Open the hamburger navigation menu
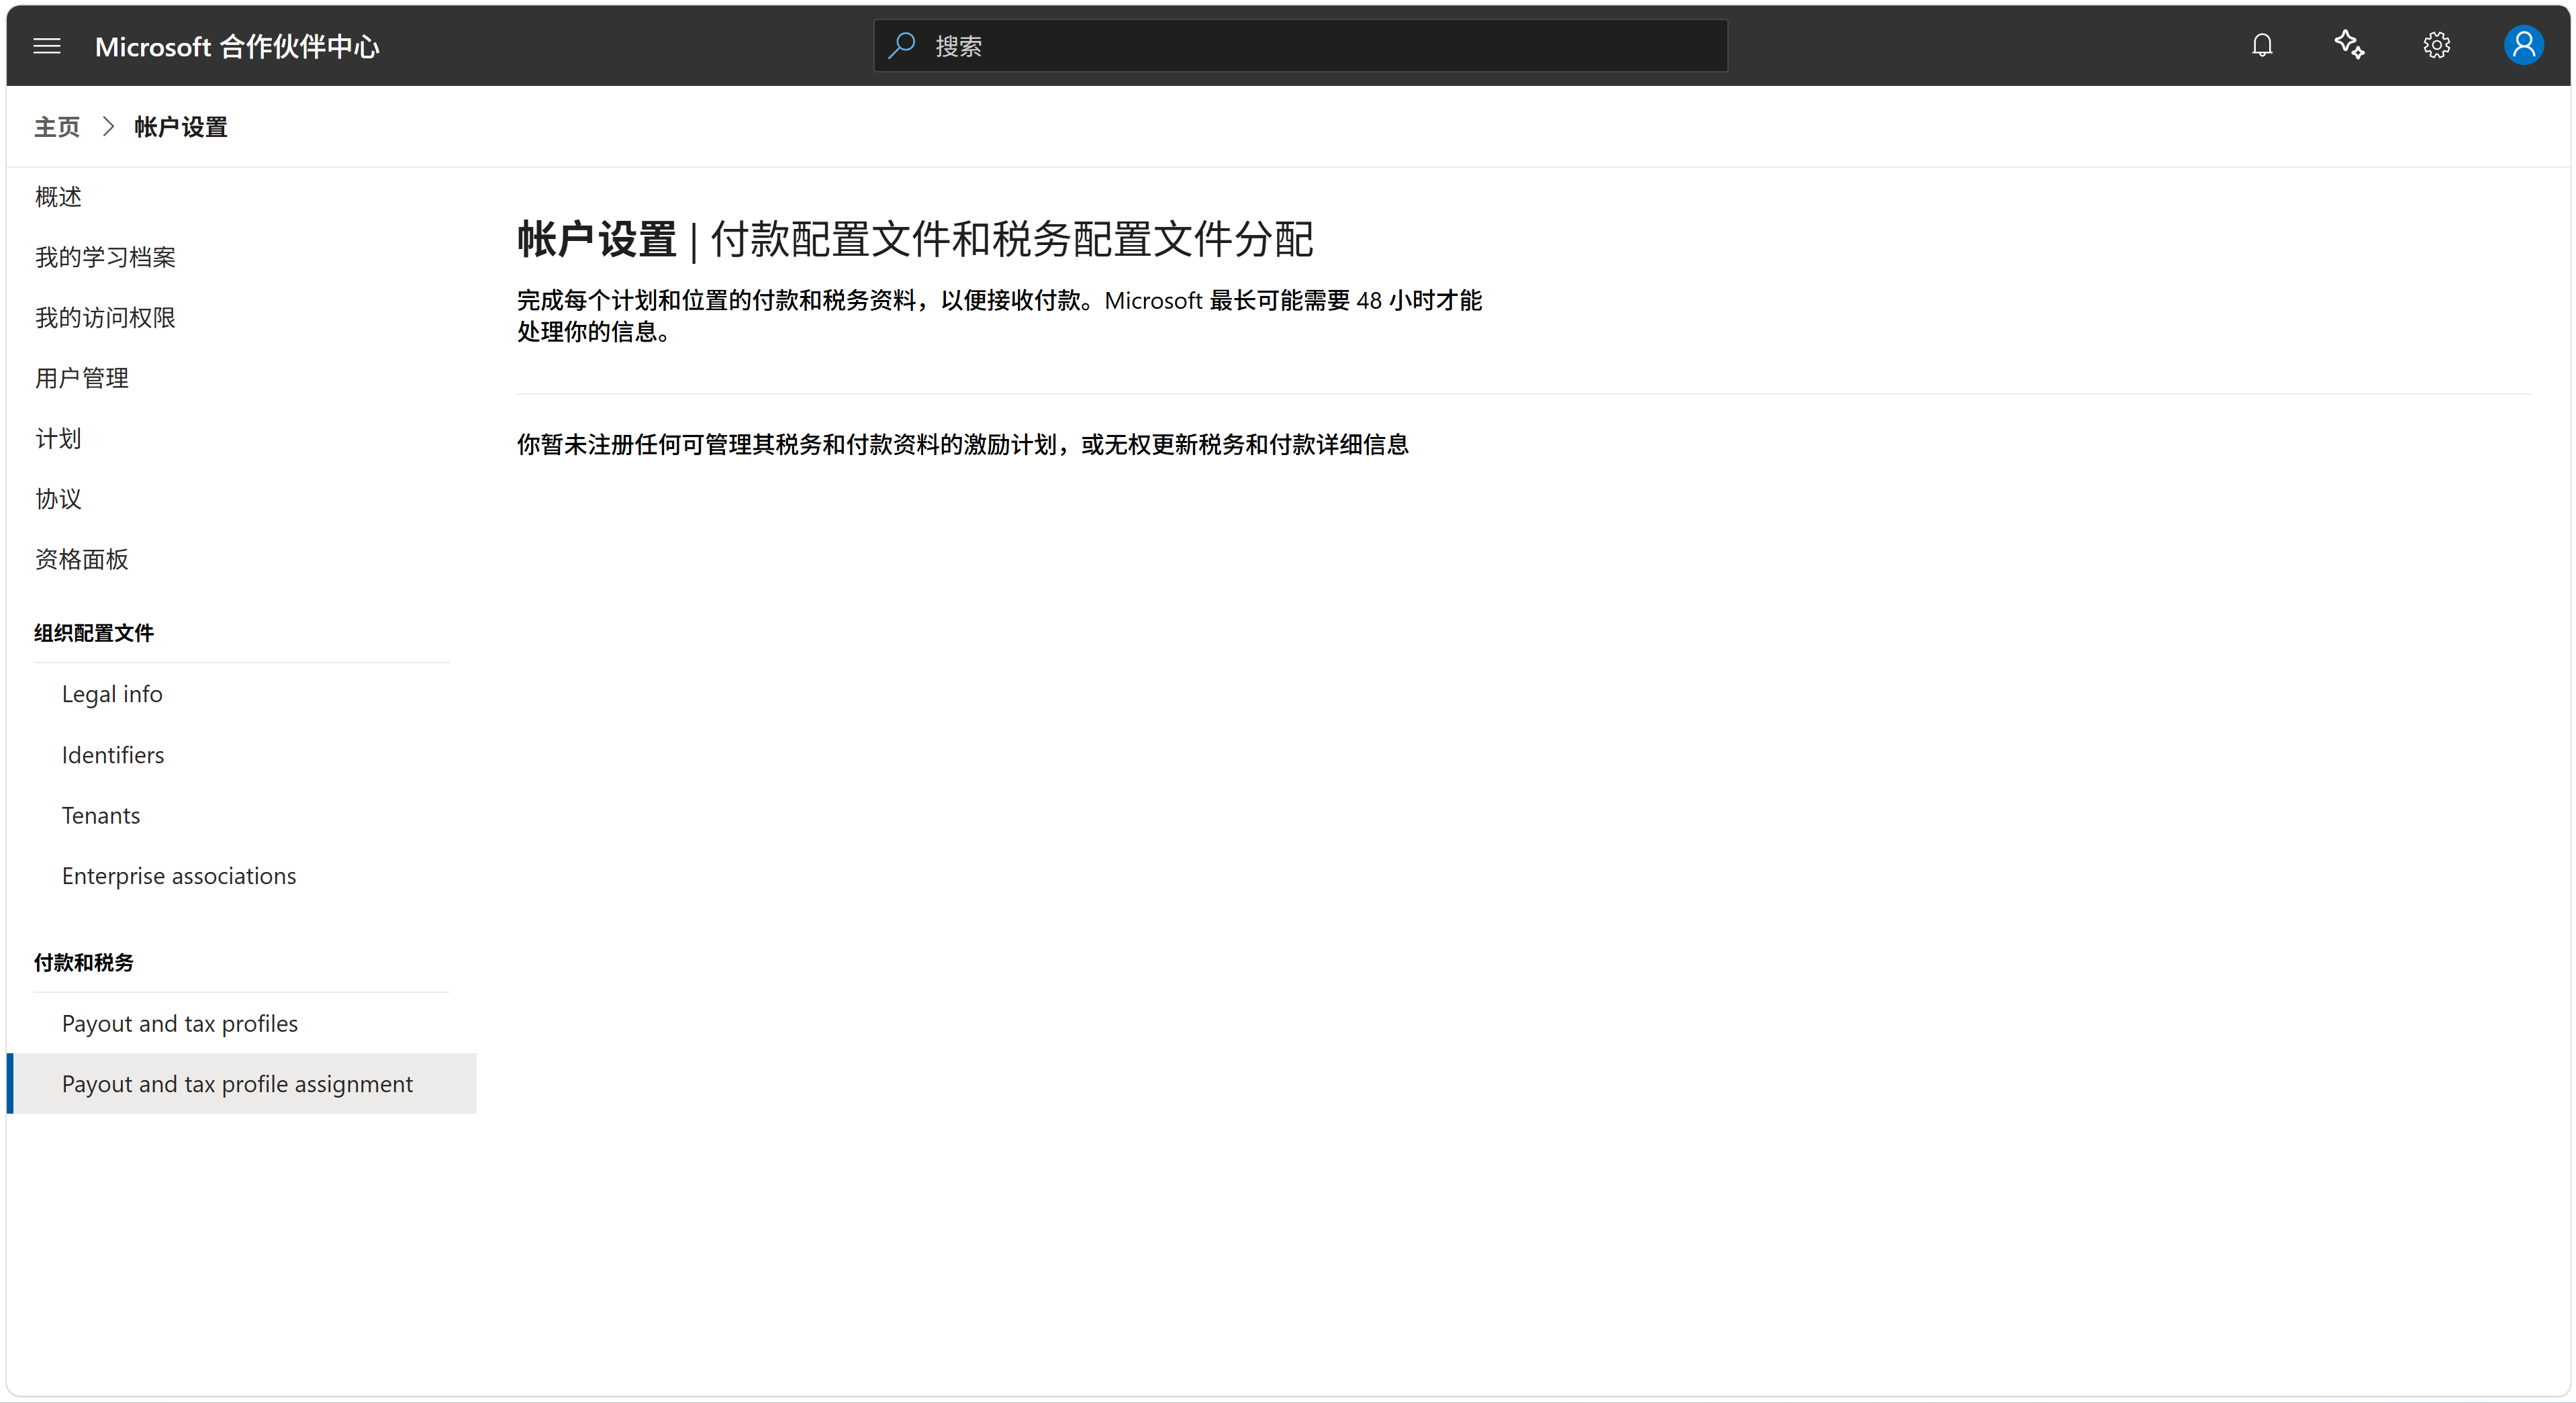The width and height of the screenshot is (2576, 1403). point(47,46)
